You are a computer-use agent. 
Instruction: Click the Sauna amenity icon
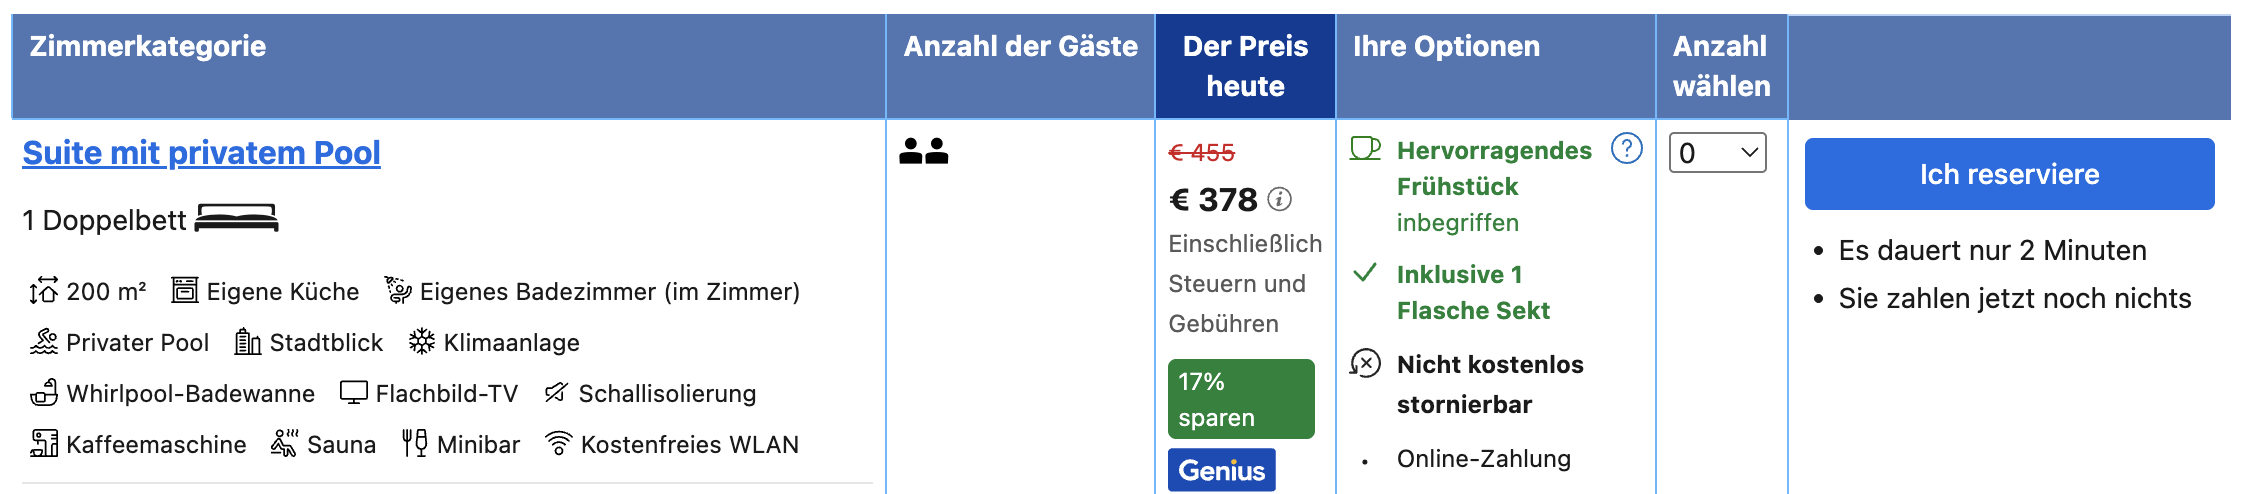[284, 443]
